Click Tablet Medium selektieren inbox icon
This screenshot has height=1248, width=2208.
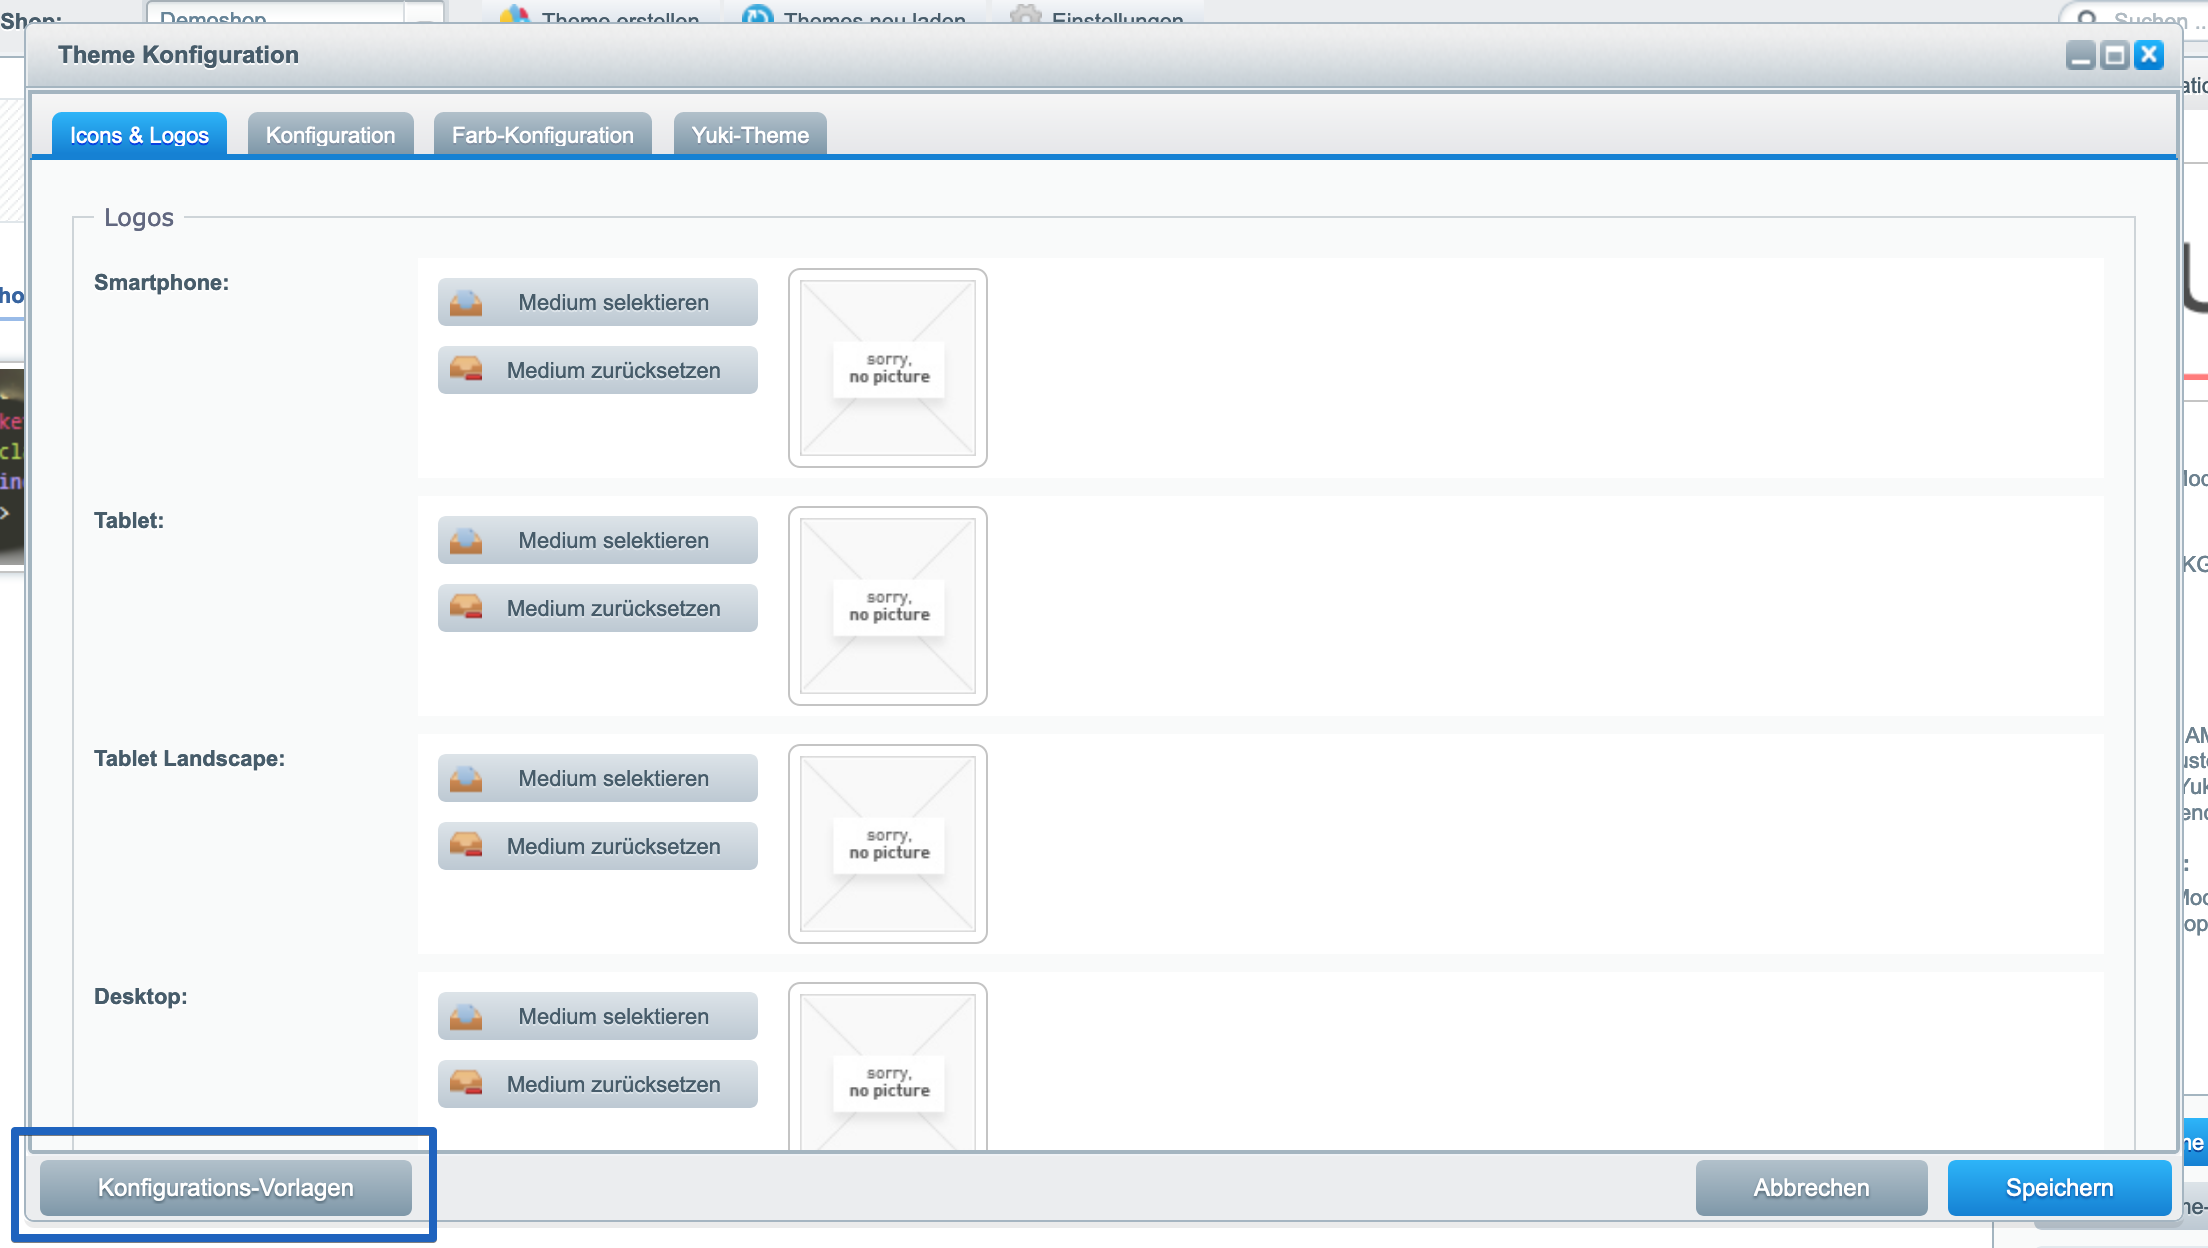tap(466, 540)
